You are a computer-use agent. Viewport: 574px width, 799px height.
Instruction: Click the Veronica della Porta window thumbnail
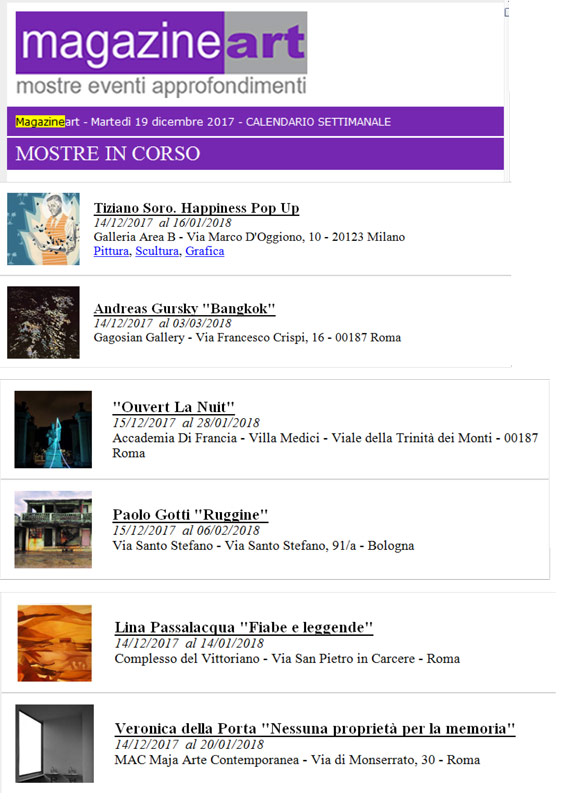tap(55, 743)
